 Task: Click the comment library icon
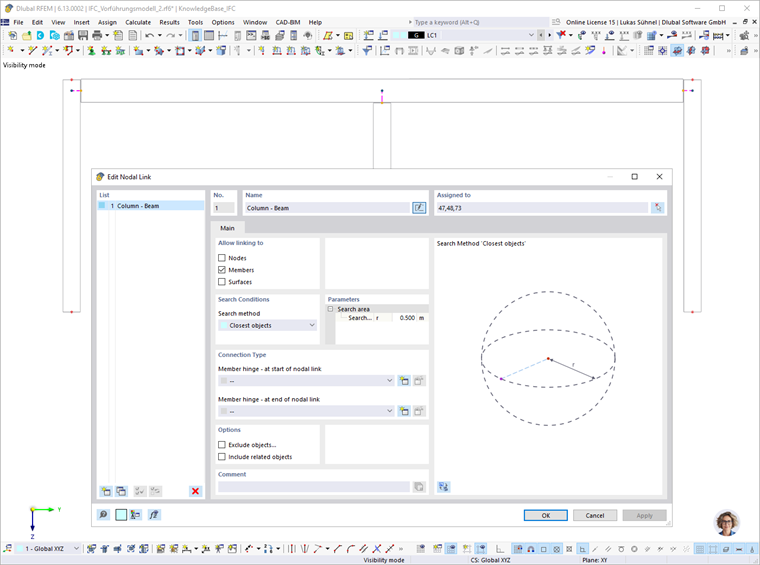point(419,487)
